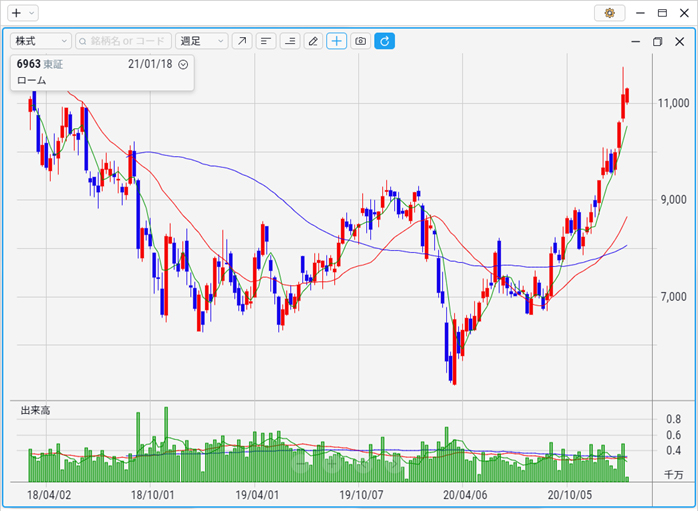Toggle the crosshair plus cursor button

pyautogui.click(x=337, y=41)
